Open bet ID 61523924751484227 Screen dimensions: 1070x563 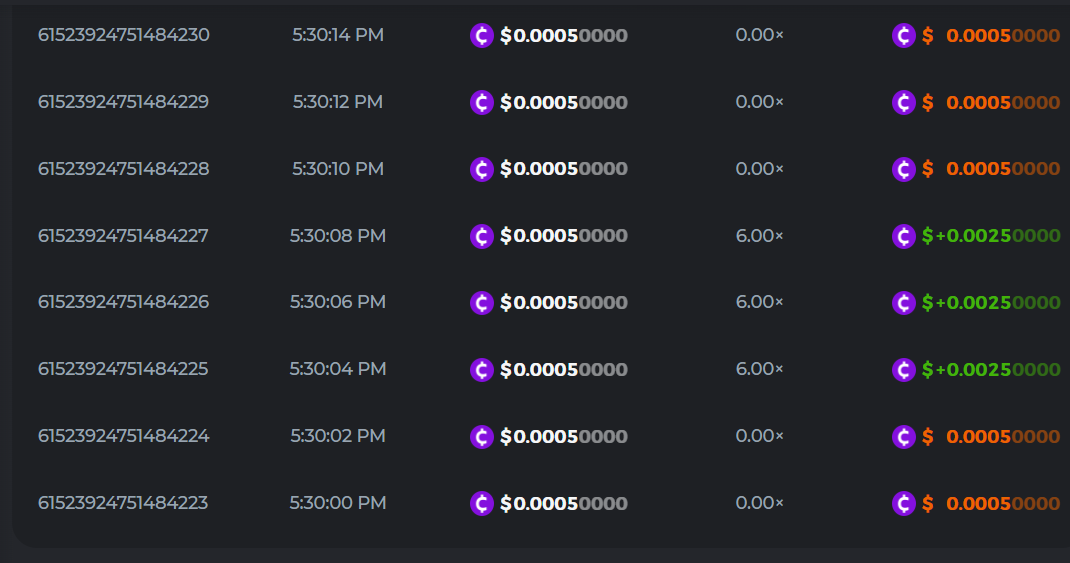tap(124, 236)
